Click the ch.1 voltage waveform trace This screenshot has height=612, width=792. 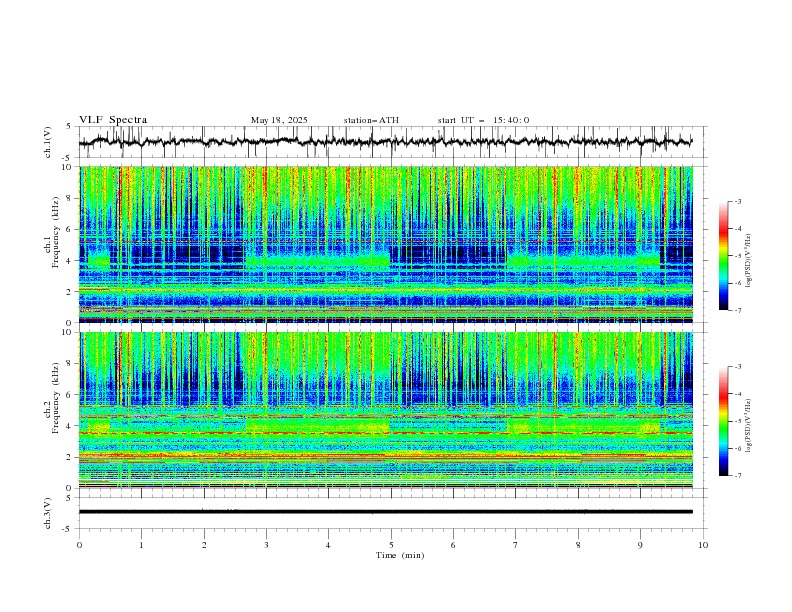coord(385,142)
